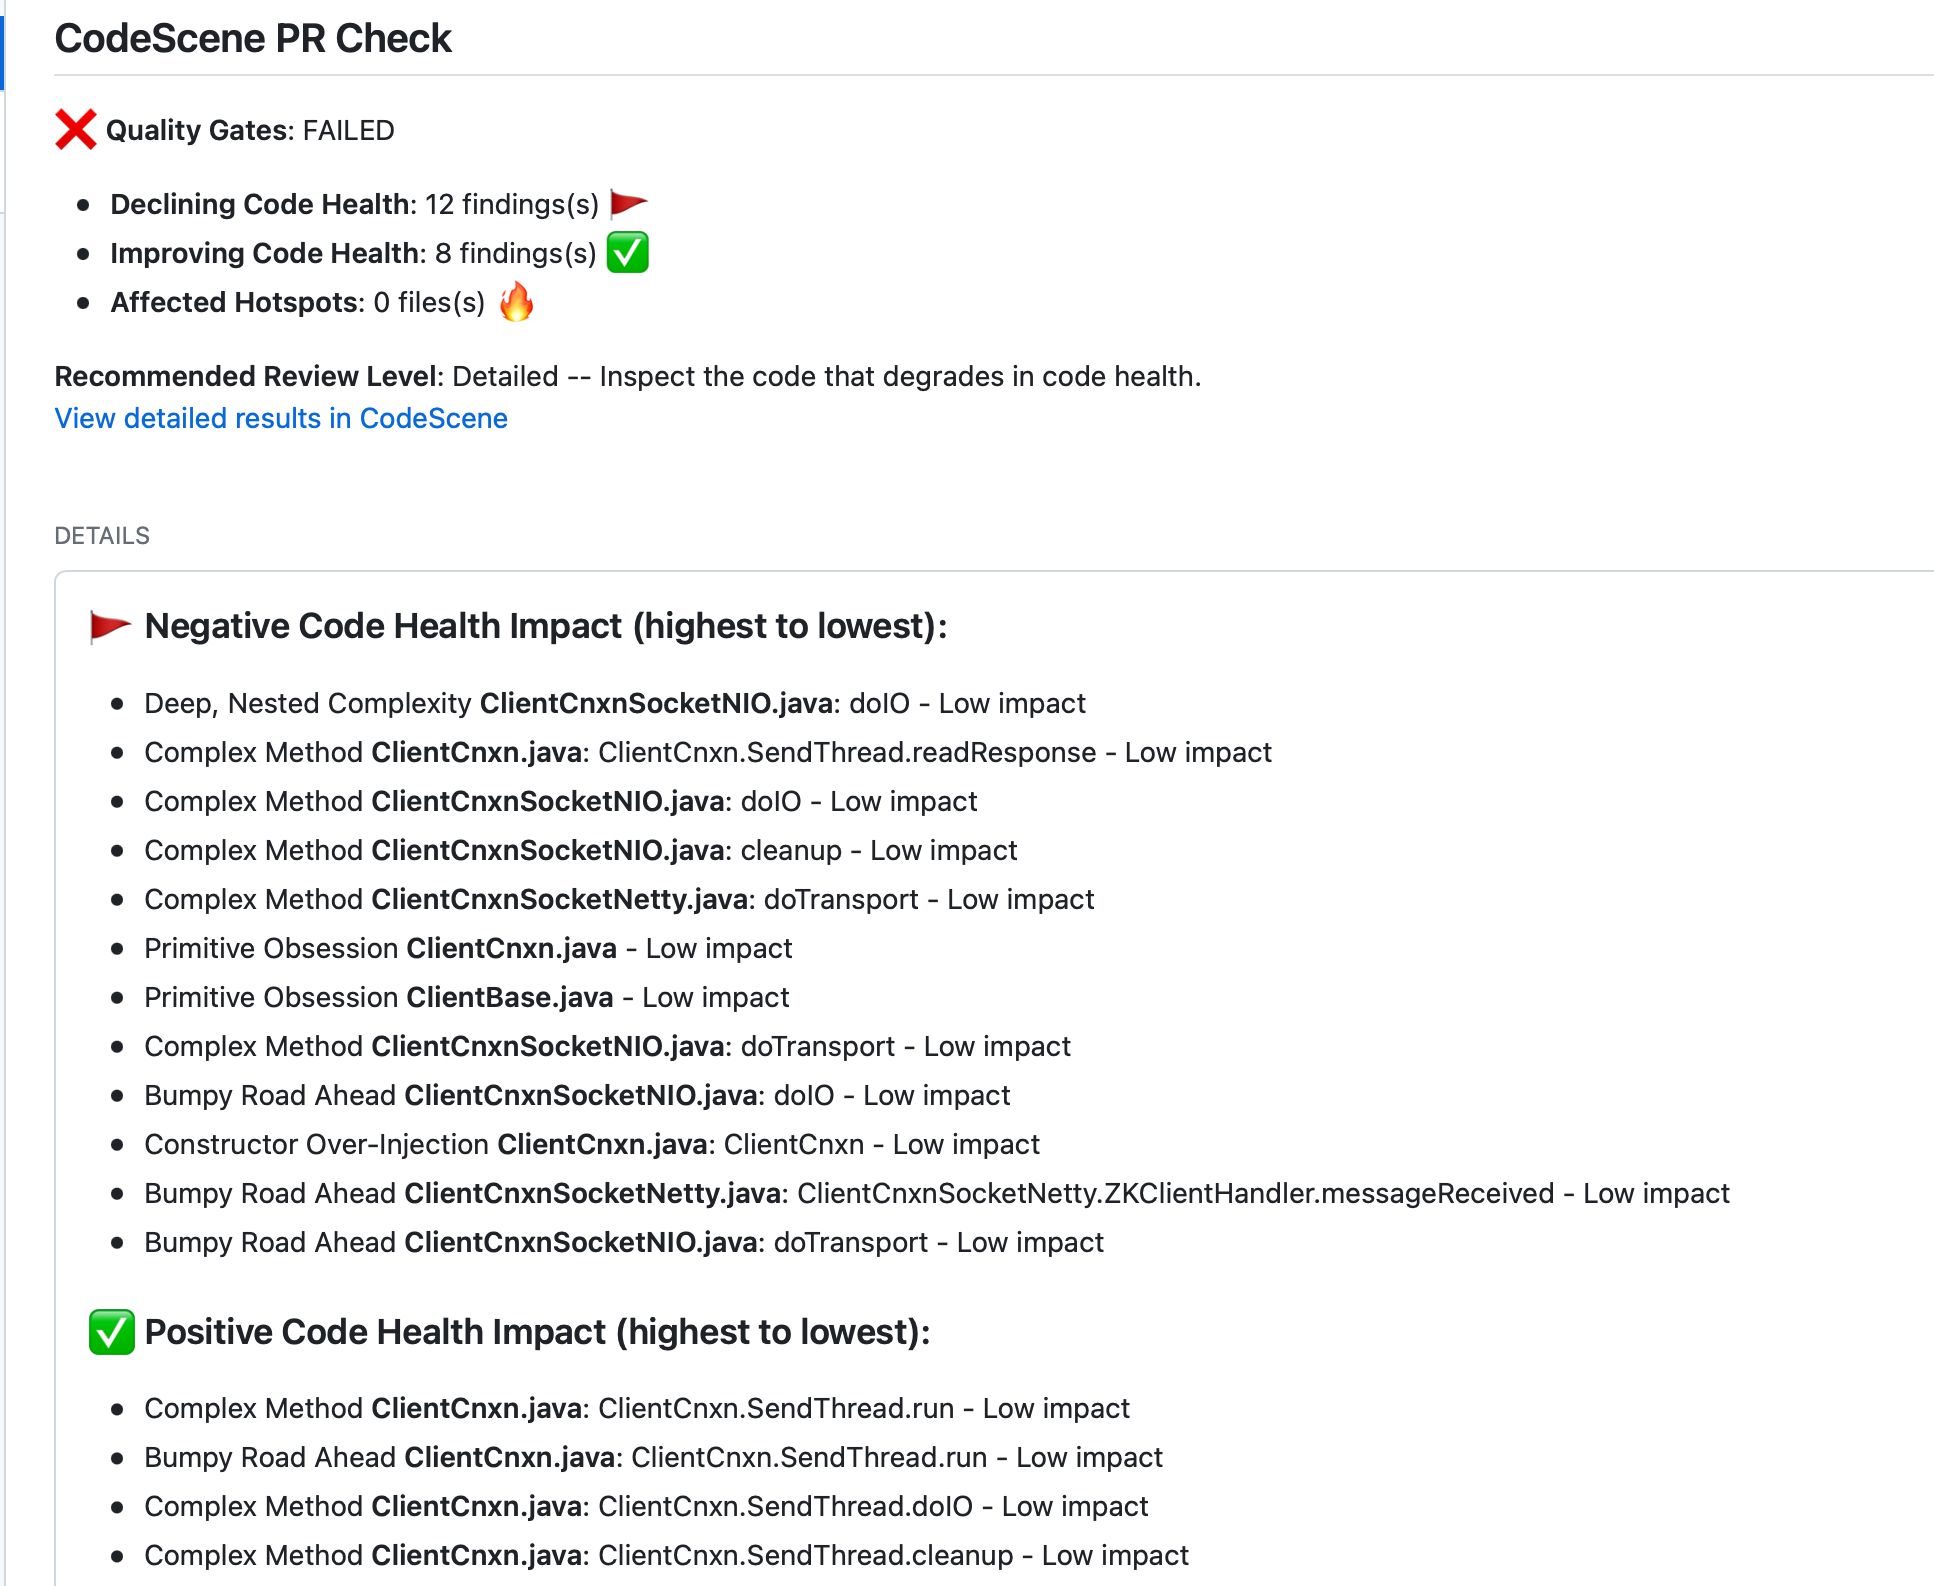The image size is (1934, 1586).
Task: Click the DETAILS section label
Action: (x=102, y=536)
